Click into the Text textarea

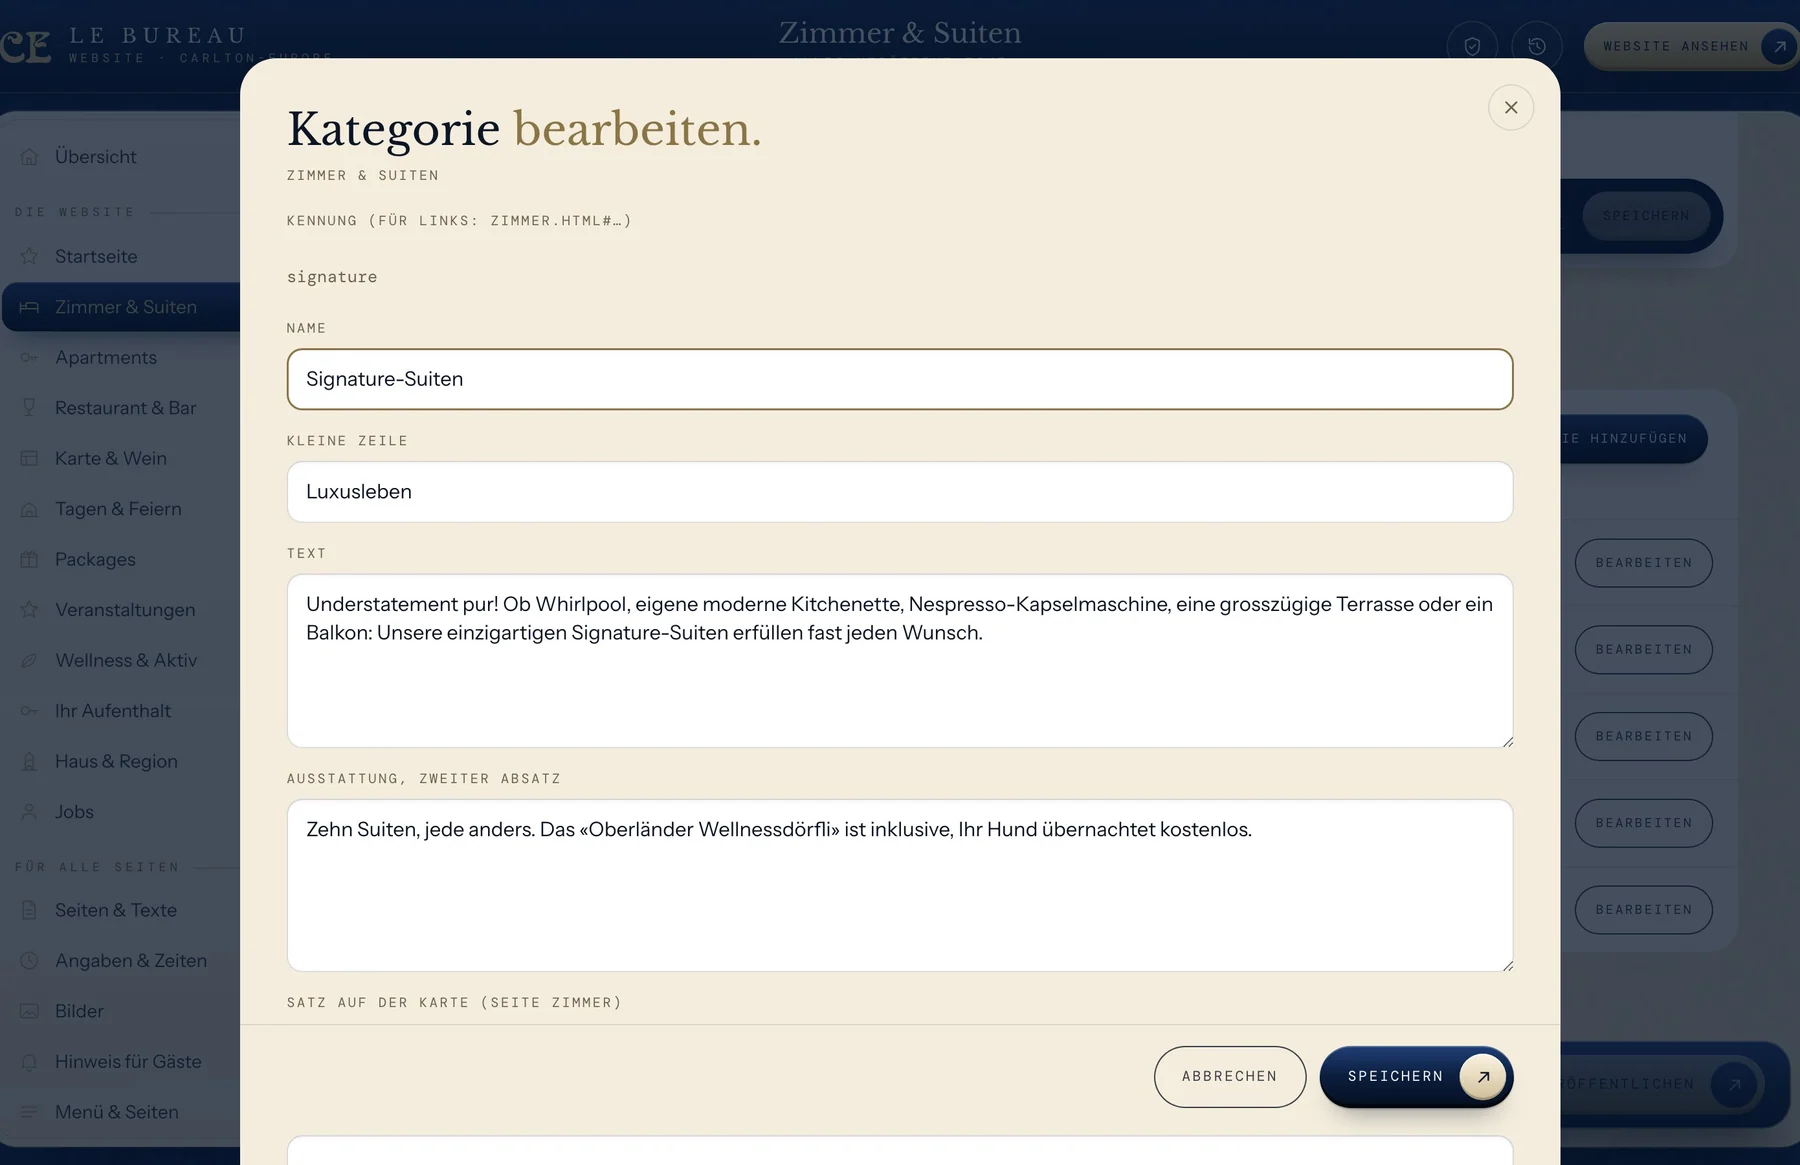(900, 661)
